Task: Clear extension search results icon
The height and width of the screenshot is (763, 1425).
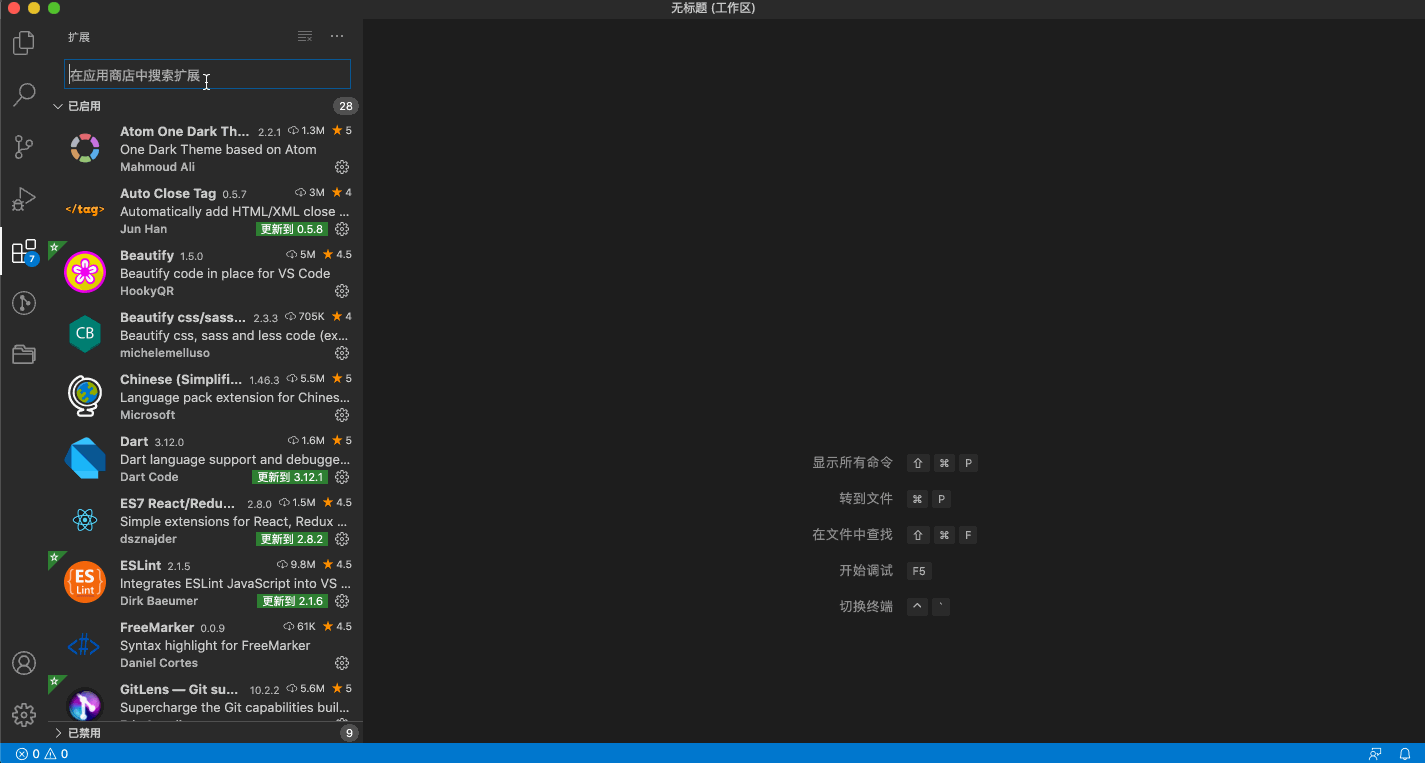Action: pos(305,36)
